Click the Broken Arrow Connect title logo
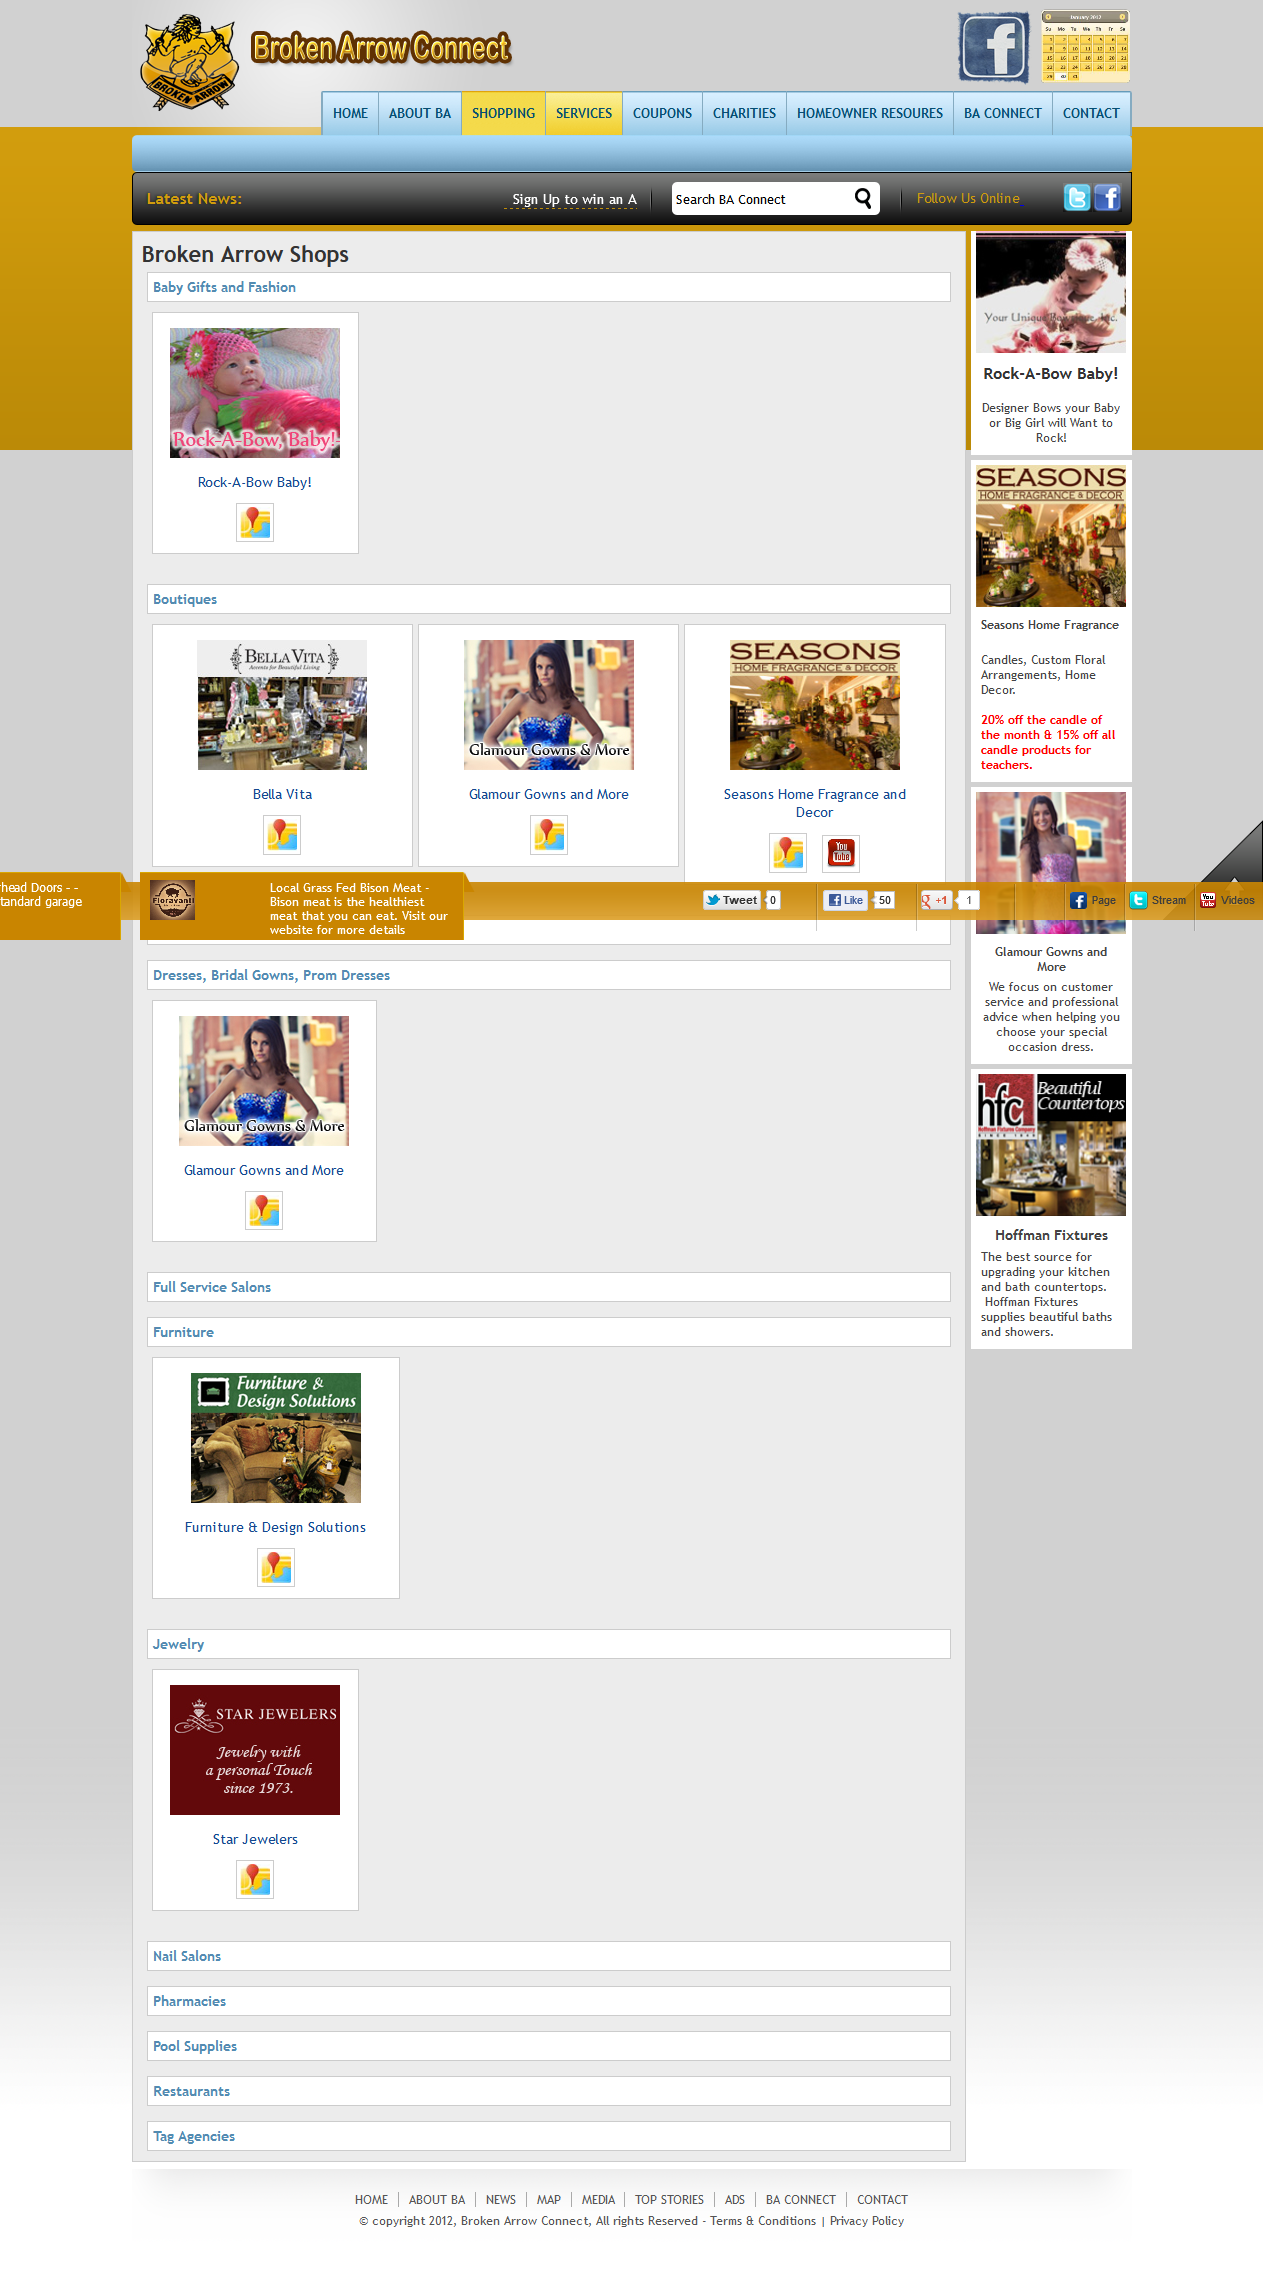This screenshot has width=1263, height=2283. point(381,48)
